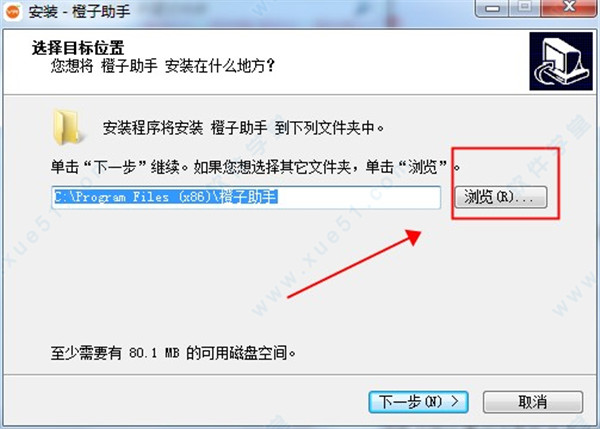Click the 选择目标位置 heading
Screen dimensions: 600x429
pos(78,48)
